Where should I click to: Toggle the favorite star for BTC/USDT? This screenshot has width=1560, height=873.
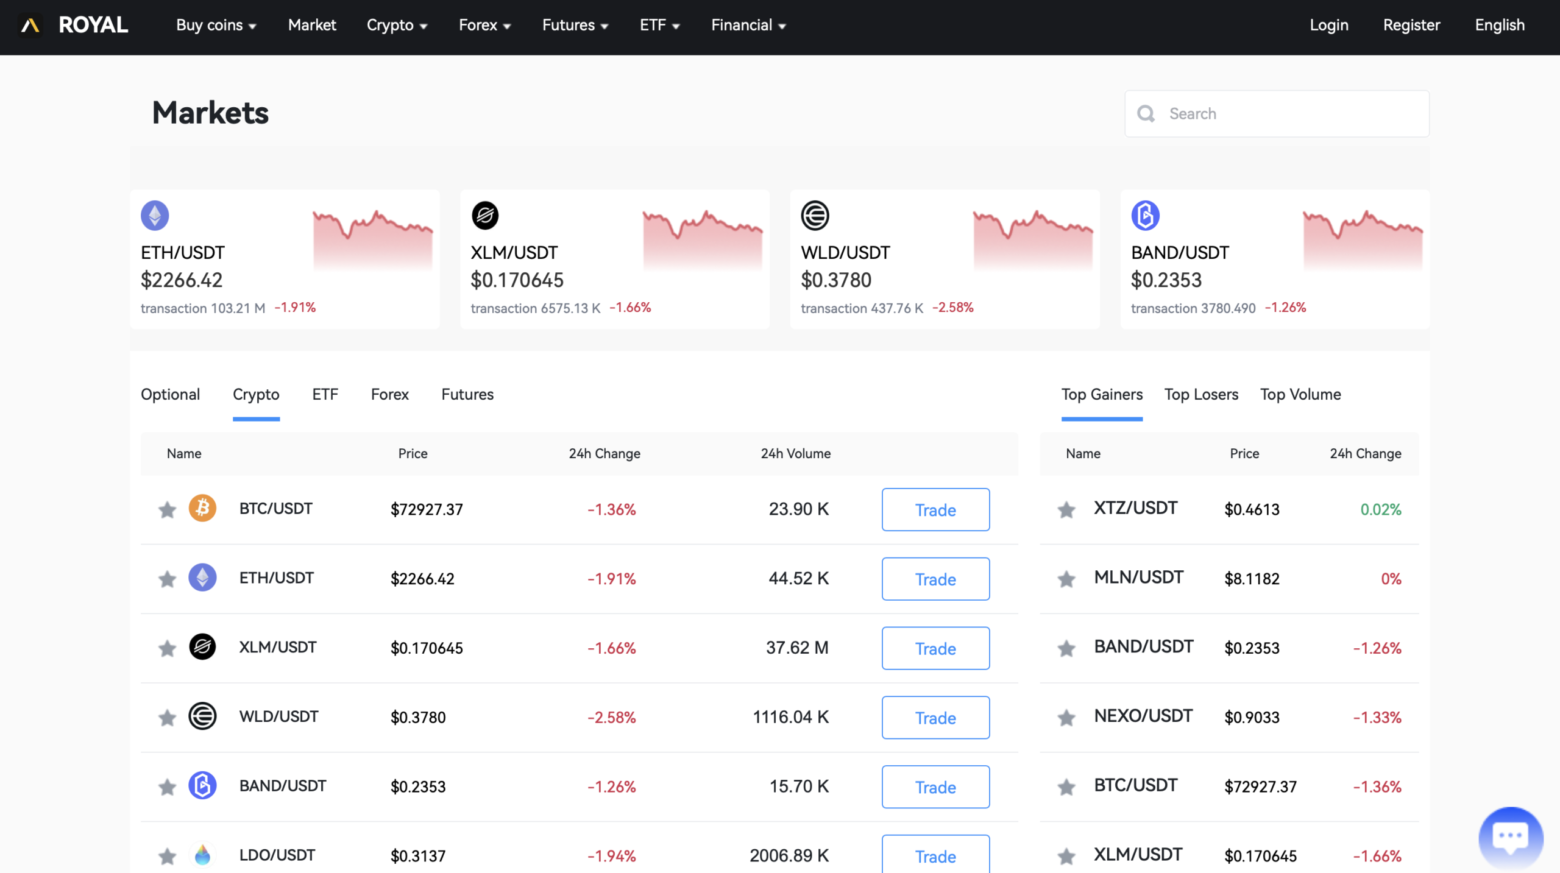pyautogui.click(x=166, y=509)
